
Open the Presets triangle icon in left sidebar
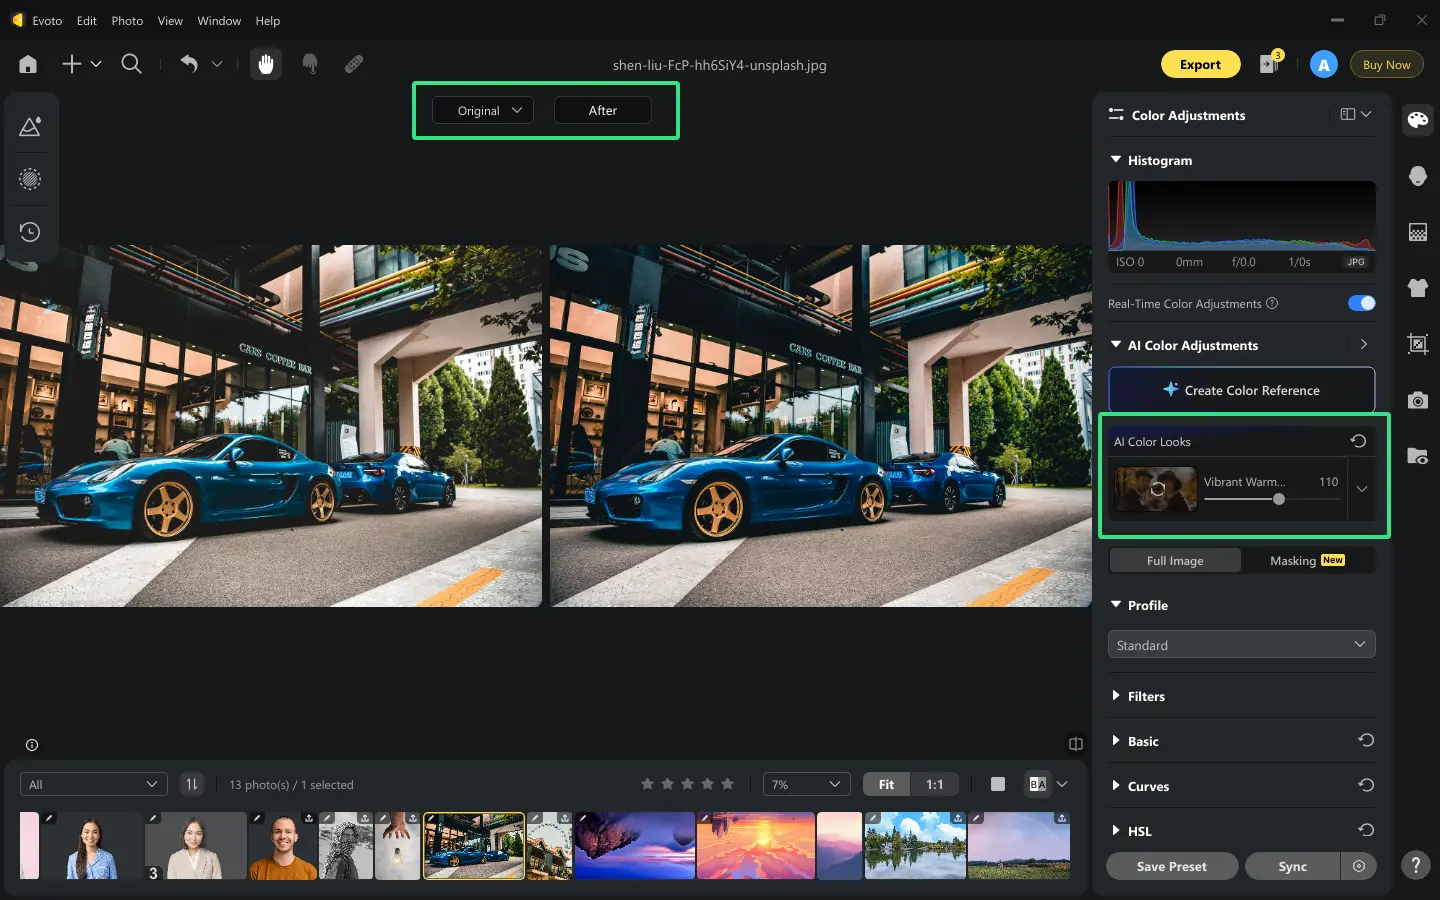(30, 127)
